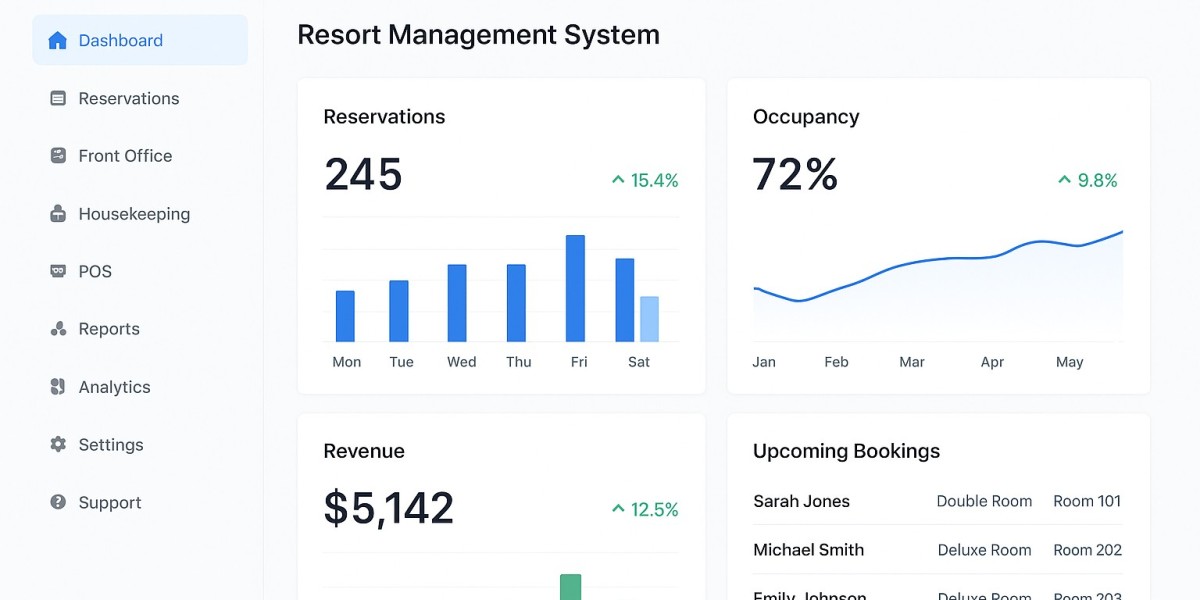Click the Tue label under Reservations chart

point(401,362)
